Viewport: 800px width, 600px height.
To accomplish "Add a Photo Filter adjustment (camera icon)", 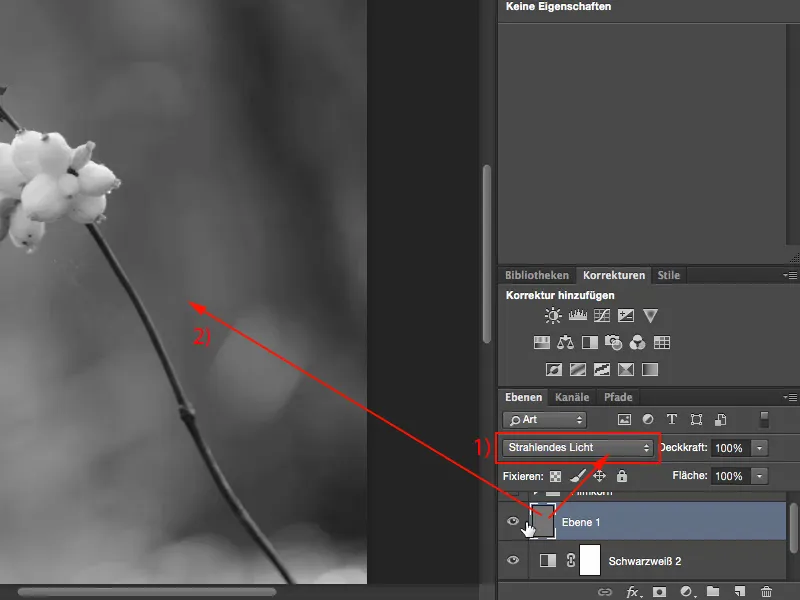I will click(613, 342).
